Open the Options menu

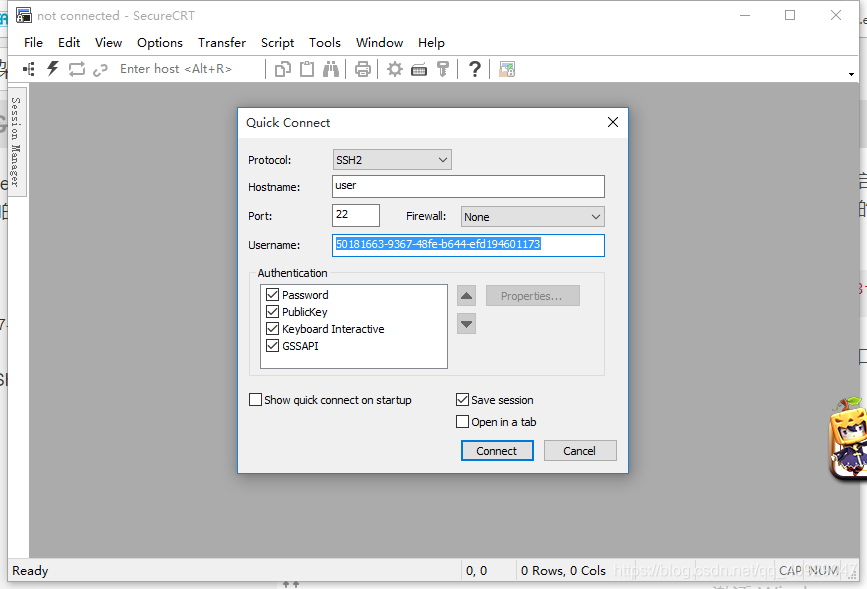point(160,43)
